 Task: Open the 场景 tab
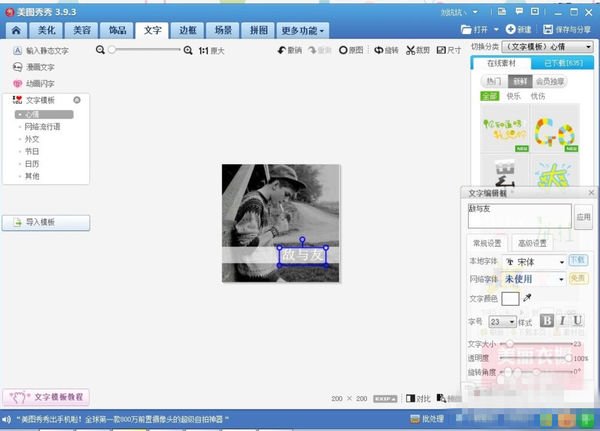tap(223, 30)
